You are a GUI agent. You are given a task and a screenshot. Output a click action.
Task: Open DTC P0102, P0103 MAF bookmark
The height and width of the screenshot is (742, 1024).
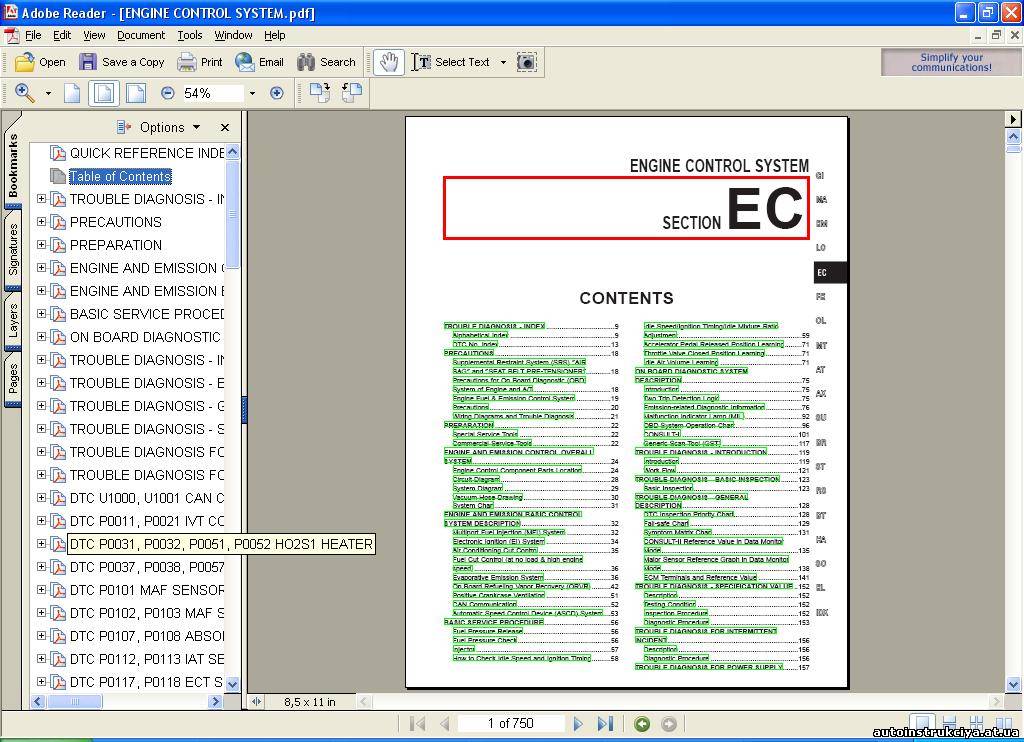coord(146,613)
